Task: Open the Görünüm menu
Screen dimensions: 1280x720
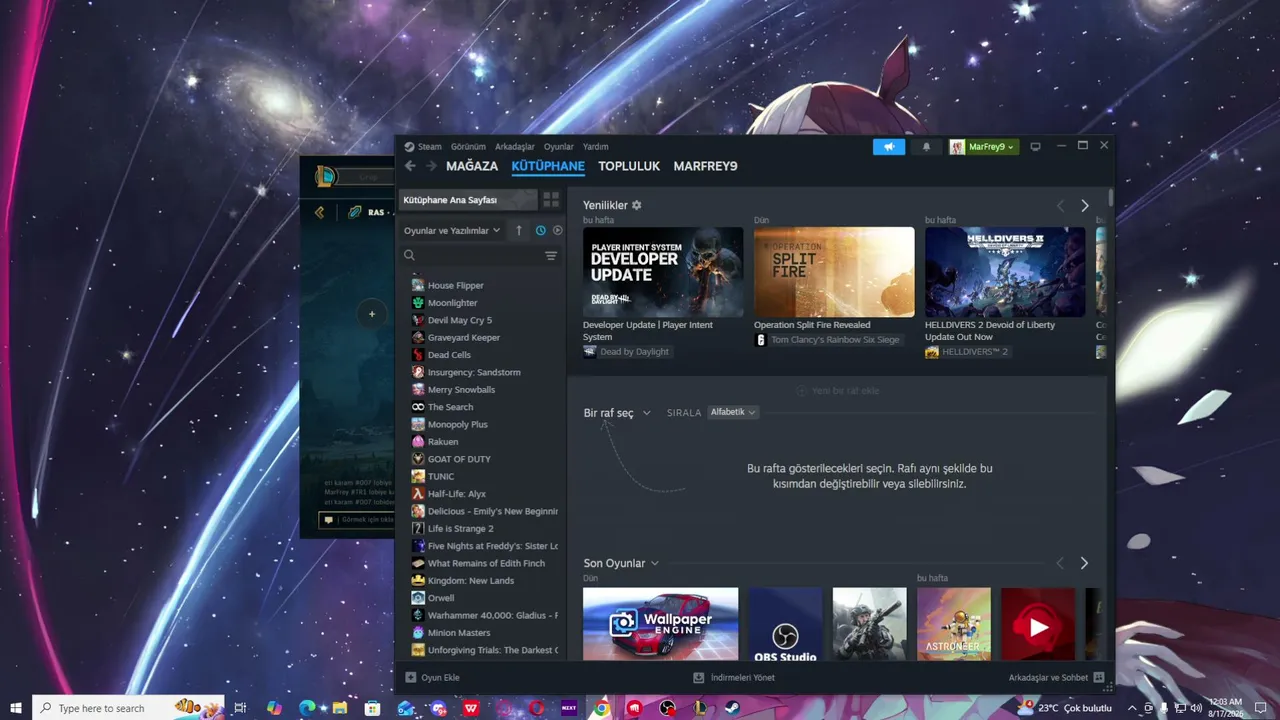Action: tap(468, 147)
